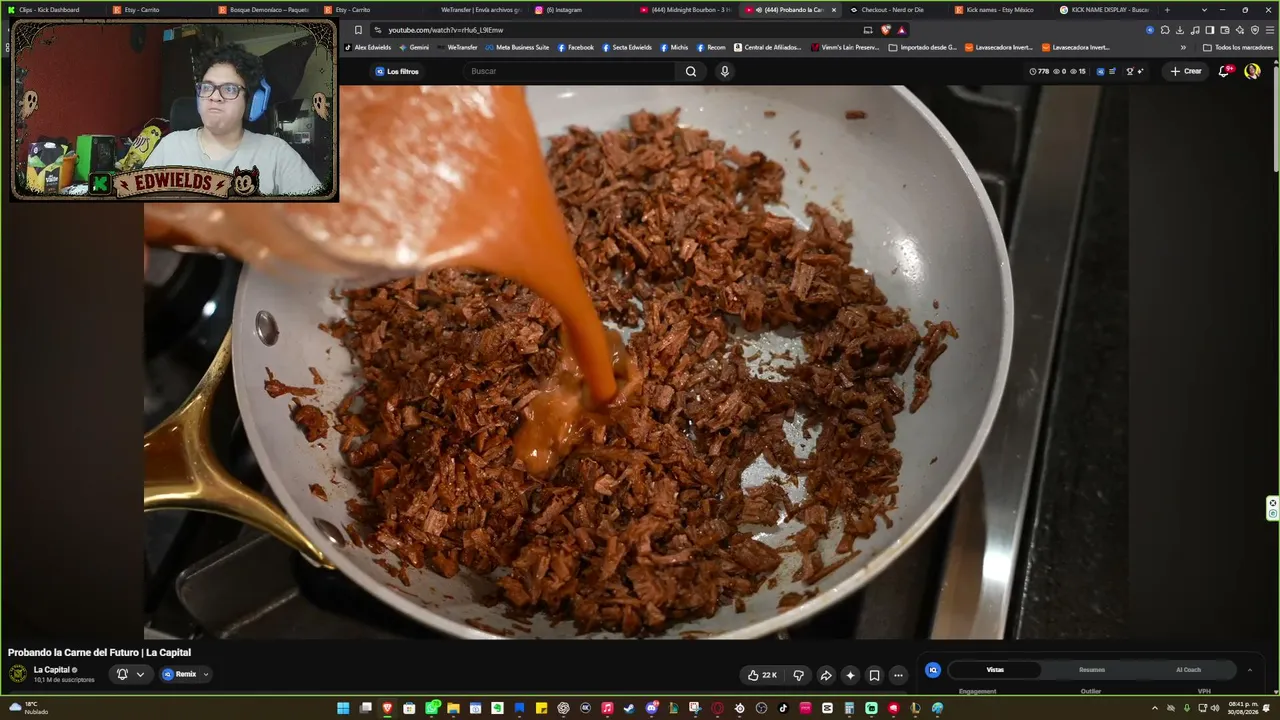1280x720 pixels.
Task: Show hidden system tray icons
Action: click(1155, 708)
